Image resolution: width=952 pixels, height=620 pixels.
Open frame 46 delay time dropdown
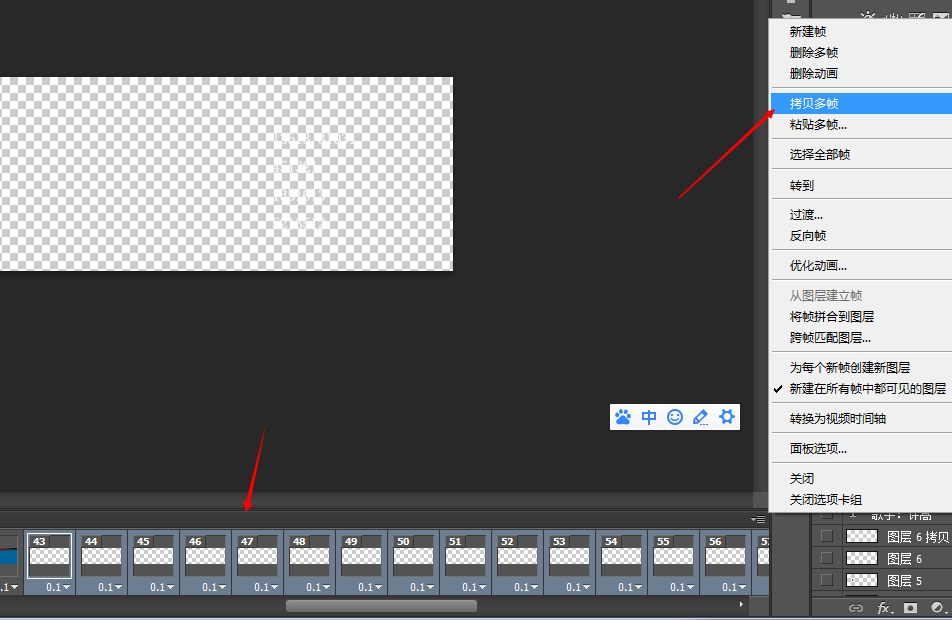click(x=214, y=587)
